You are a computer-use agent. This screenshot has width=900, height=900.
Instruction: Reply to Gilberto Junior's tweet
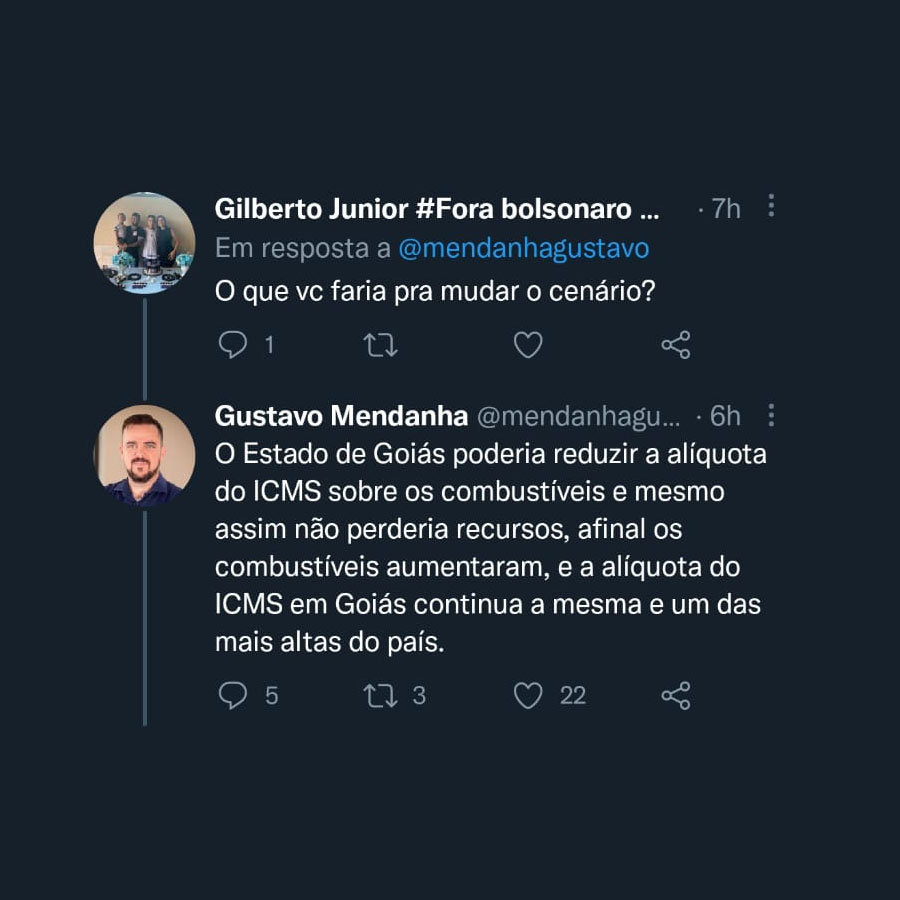[x=232, y=345]
